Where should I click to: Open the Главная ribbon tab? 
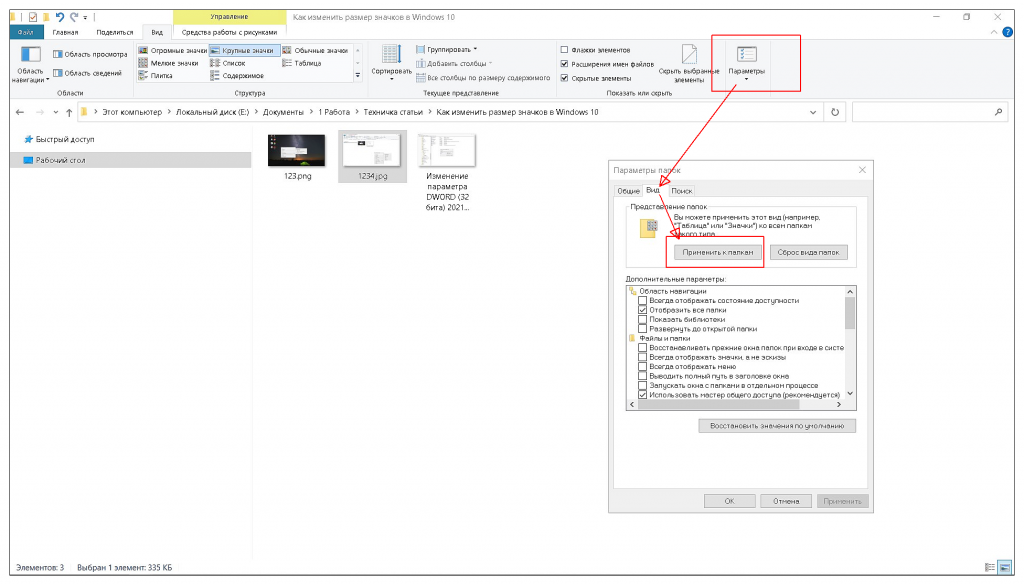(x=65, y=32)
